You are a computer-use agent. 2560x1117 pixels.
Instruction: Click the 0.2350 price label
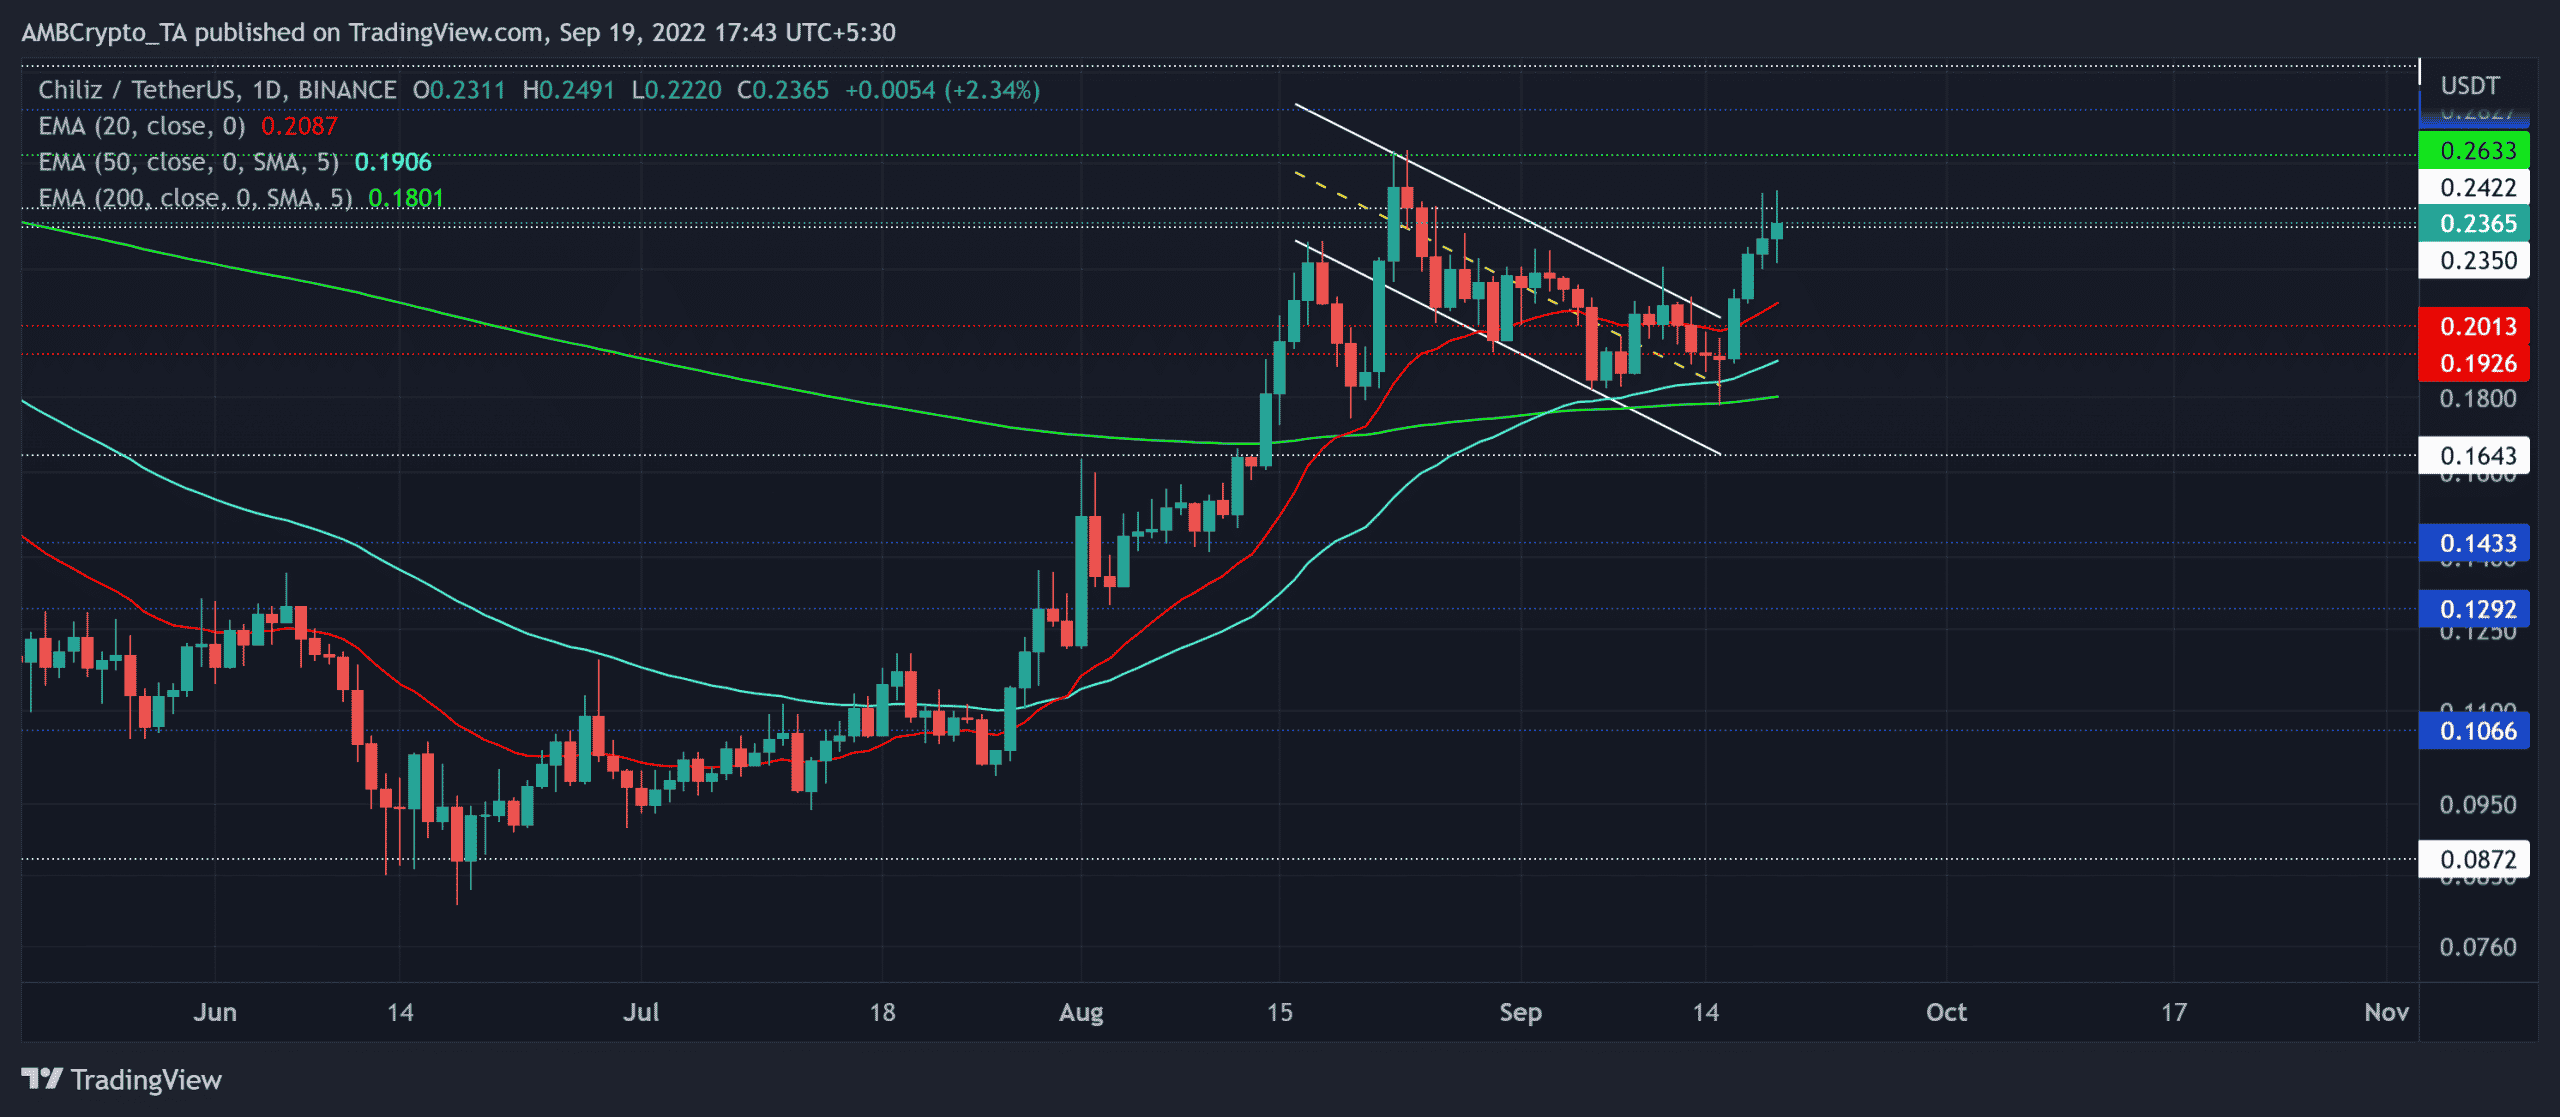pyautogui.click(x=2474, y=260)
